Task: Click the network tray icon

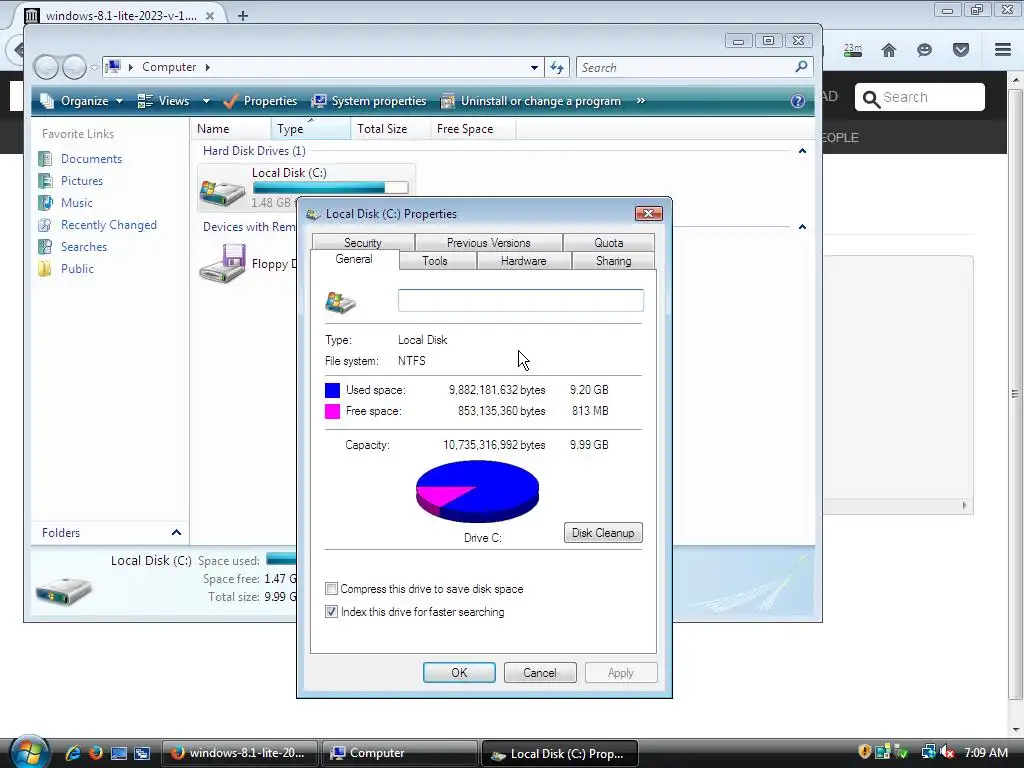Action: (928, 753)
